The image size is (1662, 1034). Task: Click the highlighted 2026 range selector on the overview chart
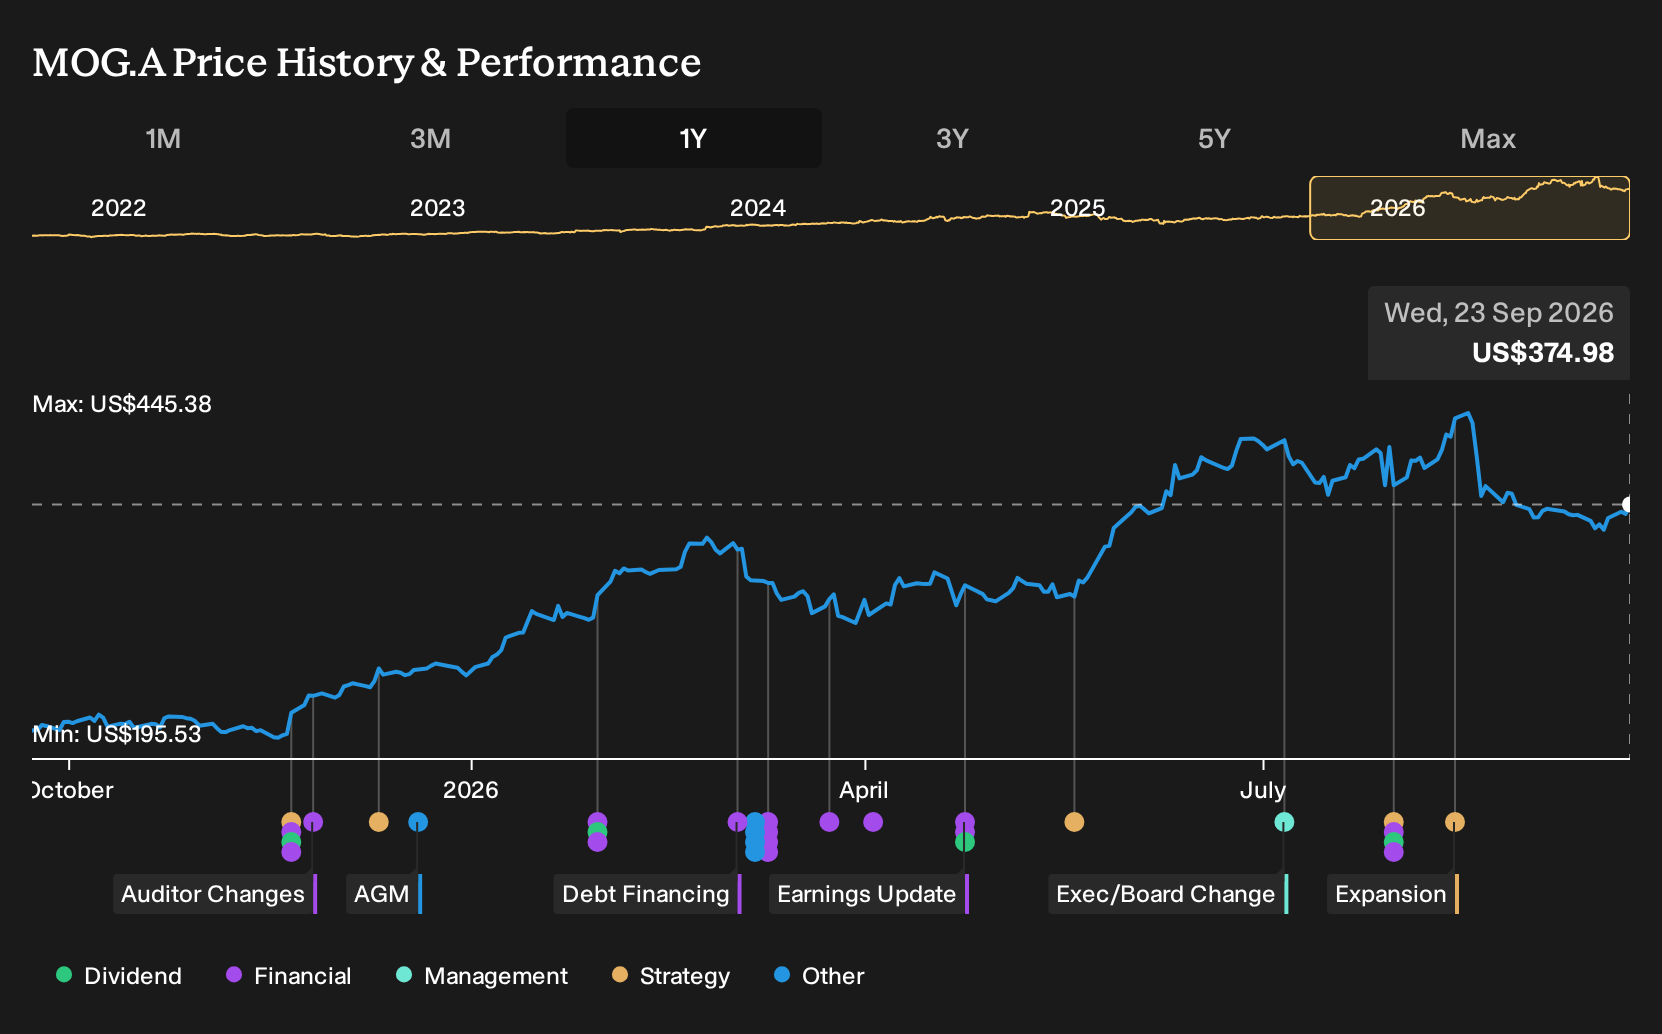click(1470, 208)
